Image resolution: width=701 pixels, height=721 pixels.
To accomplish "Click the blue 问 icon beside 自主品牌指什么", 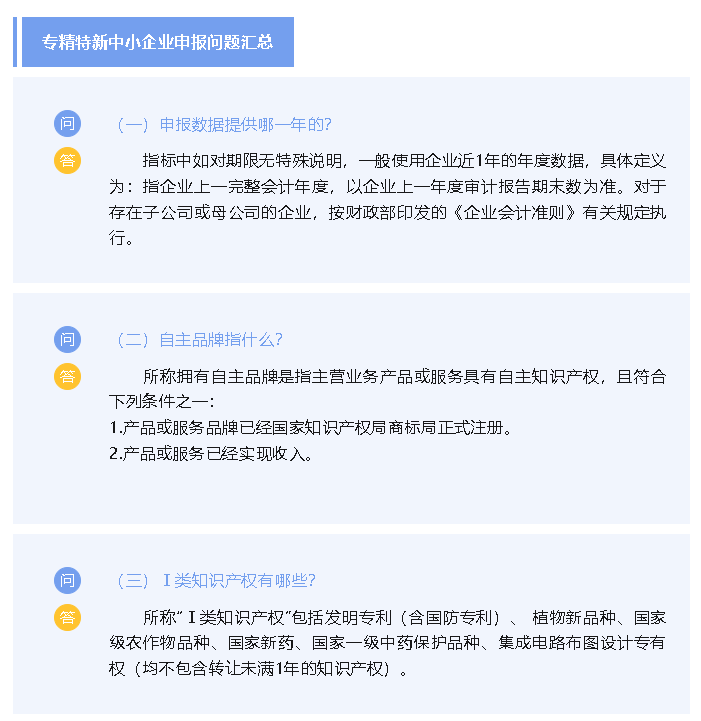I will click(68, 339).
